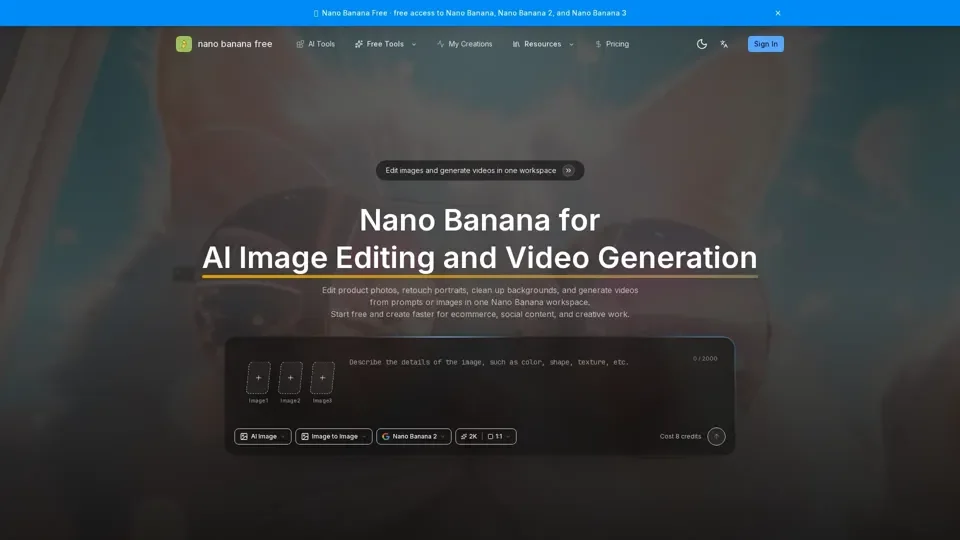Viewport: 960px width, 540px height.
Task: Click the submit arrow button to generate
Action: (x=716, y=437)
